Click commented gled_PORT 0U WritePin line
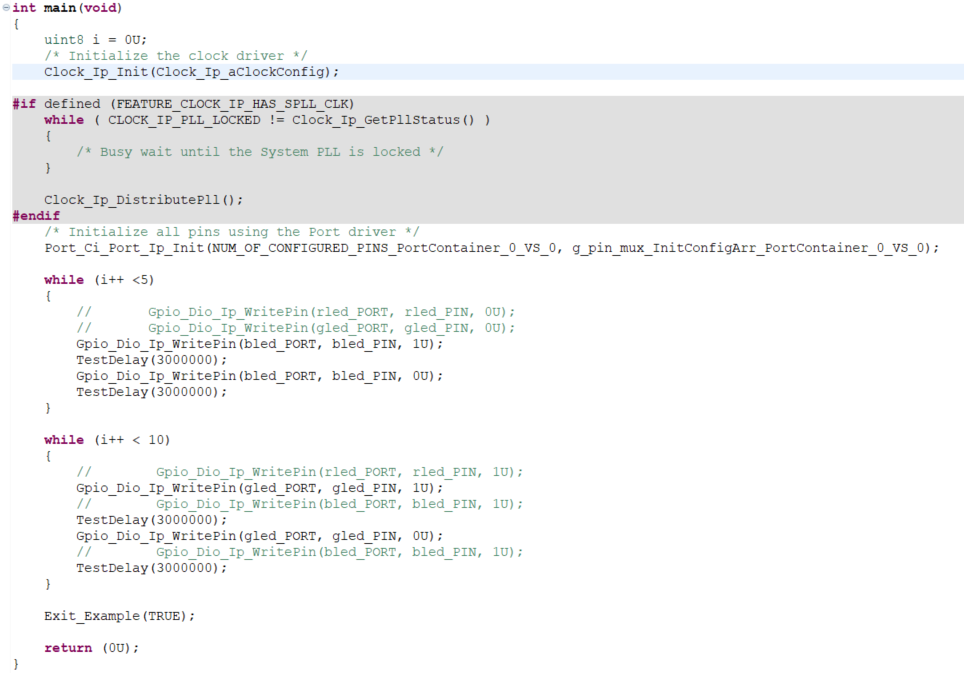This screenshot has height=673, width=964. click(296, 328)
